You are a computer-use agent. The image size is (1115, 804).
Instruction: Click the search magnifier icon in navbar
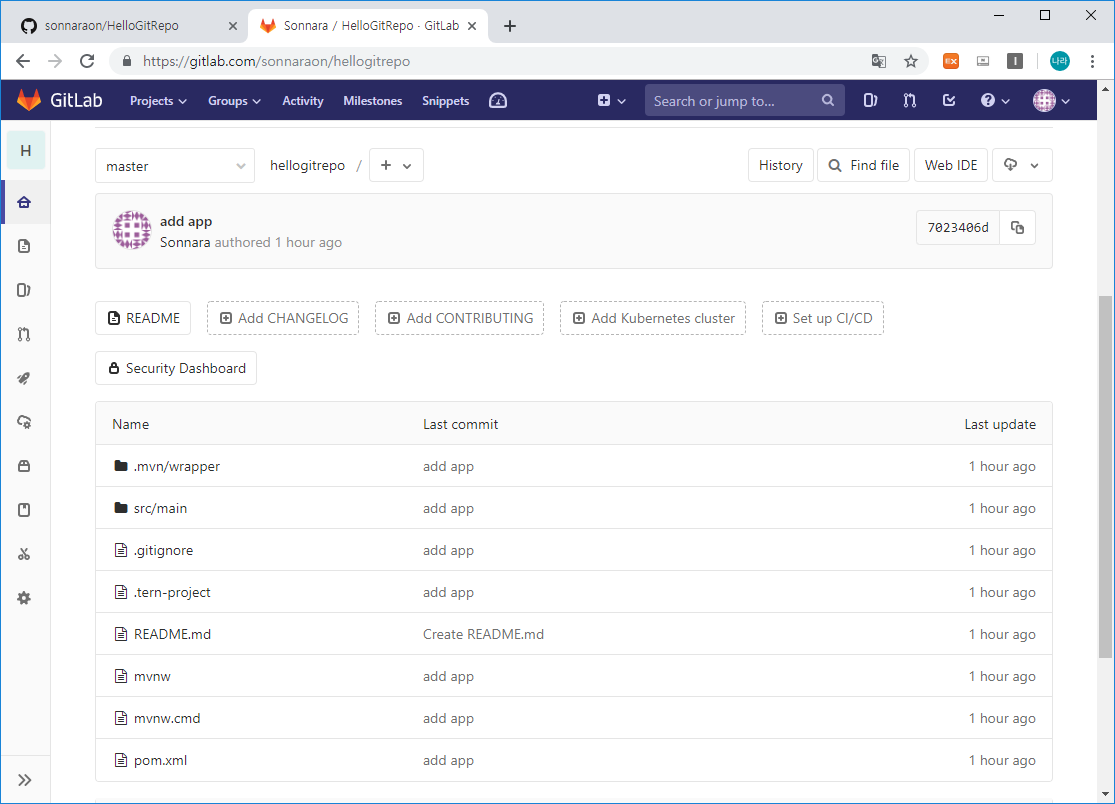828,100
